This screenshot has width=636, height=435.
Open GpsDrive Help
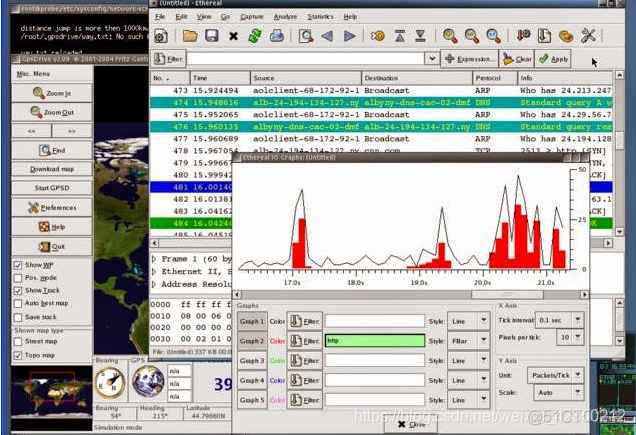(x=52, y=227)
